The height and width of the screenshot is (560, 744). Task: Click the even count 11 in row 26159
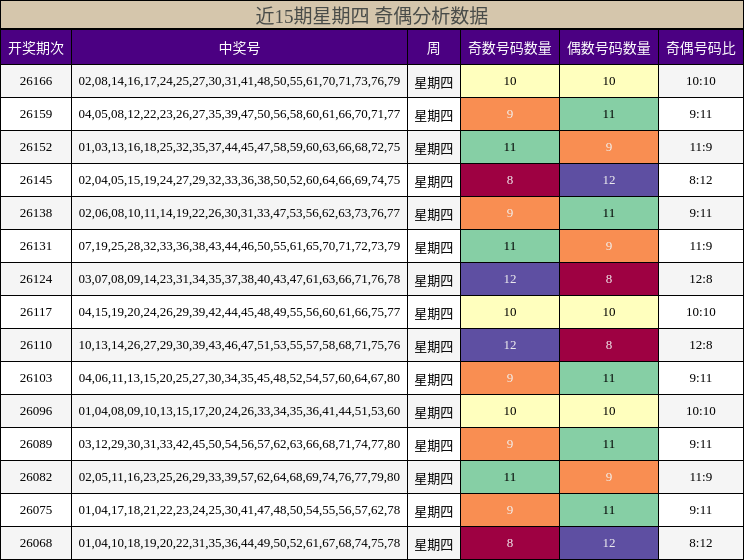click(x=609, y=114)
